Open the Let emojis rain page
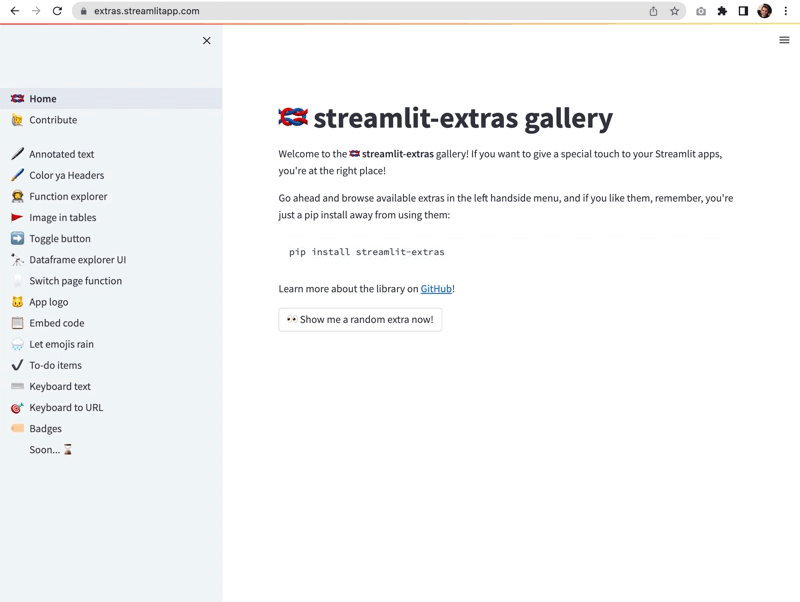 point(61,344)
